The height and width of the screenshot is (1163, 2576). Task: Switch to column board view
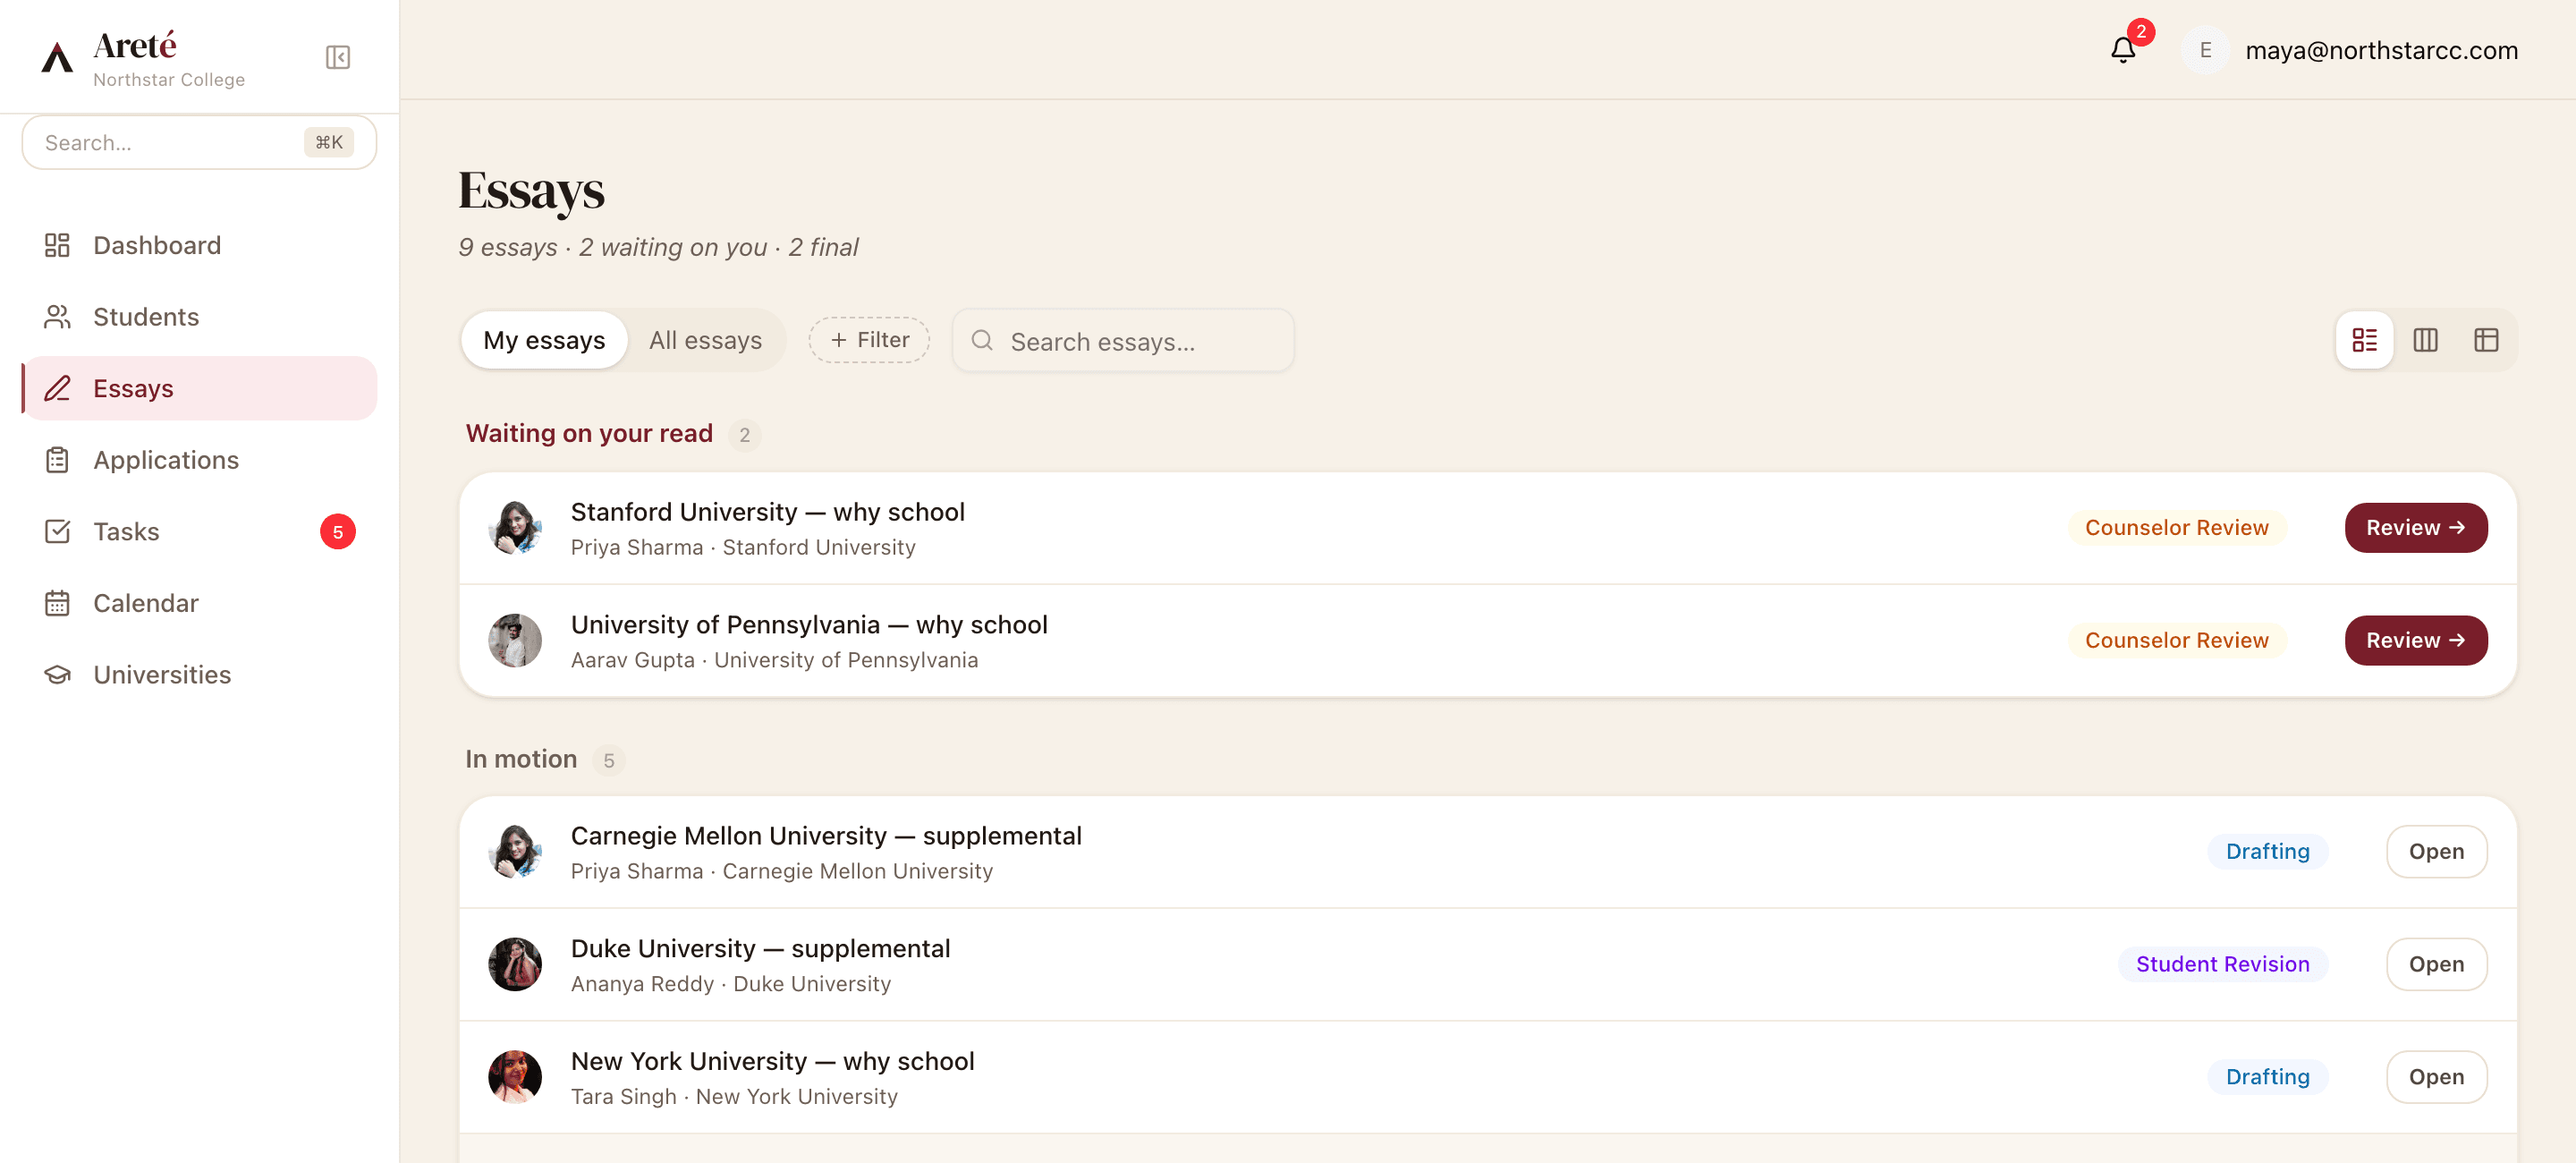(x=2425, y=340)
